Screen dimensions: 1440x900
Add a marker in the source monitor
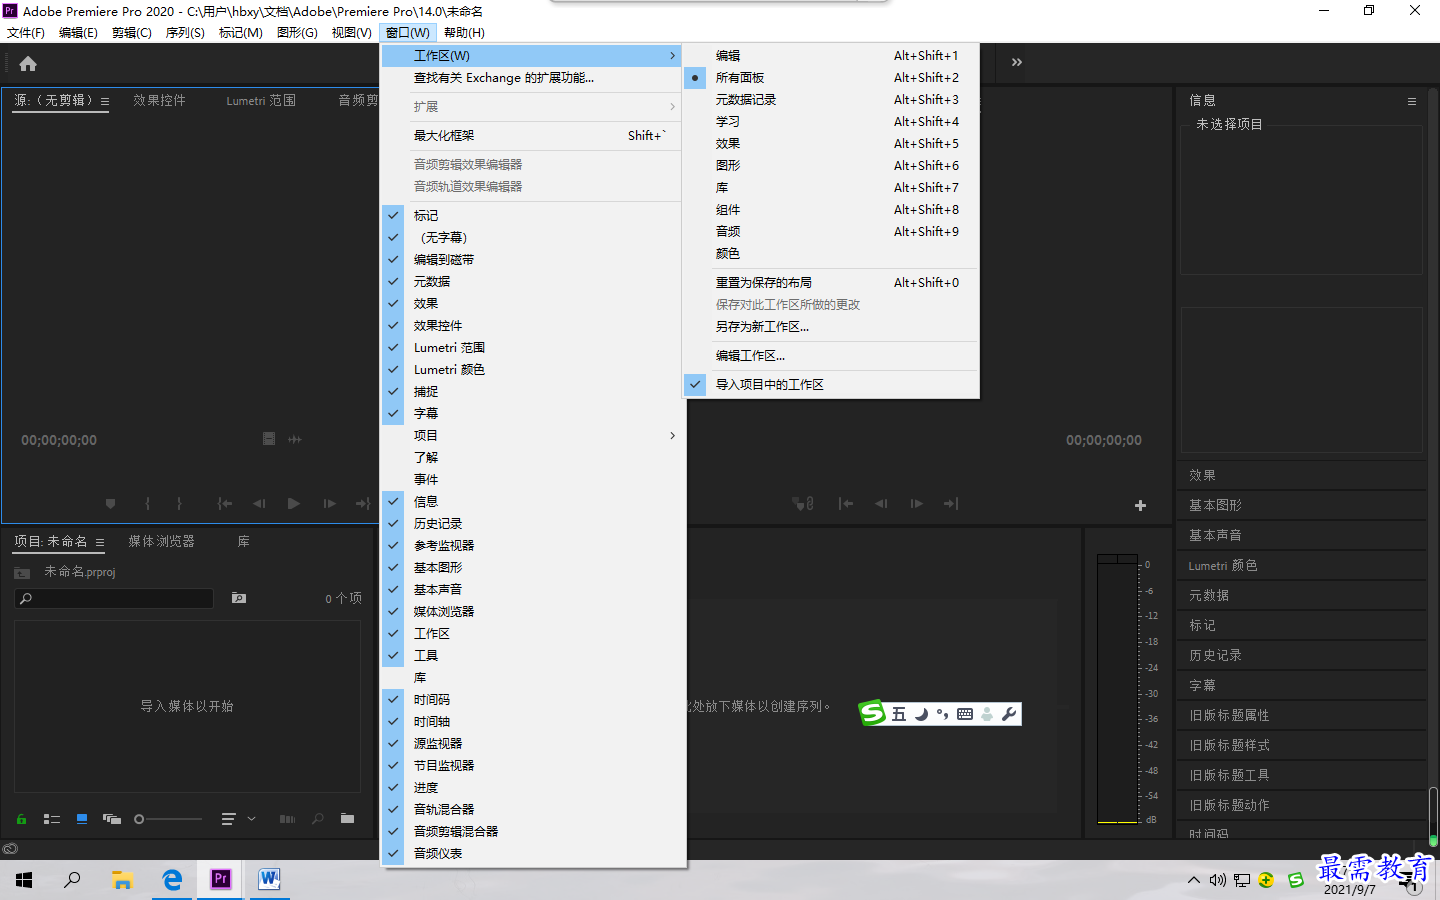[111, 504]
